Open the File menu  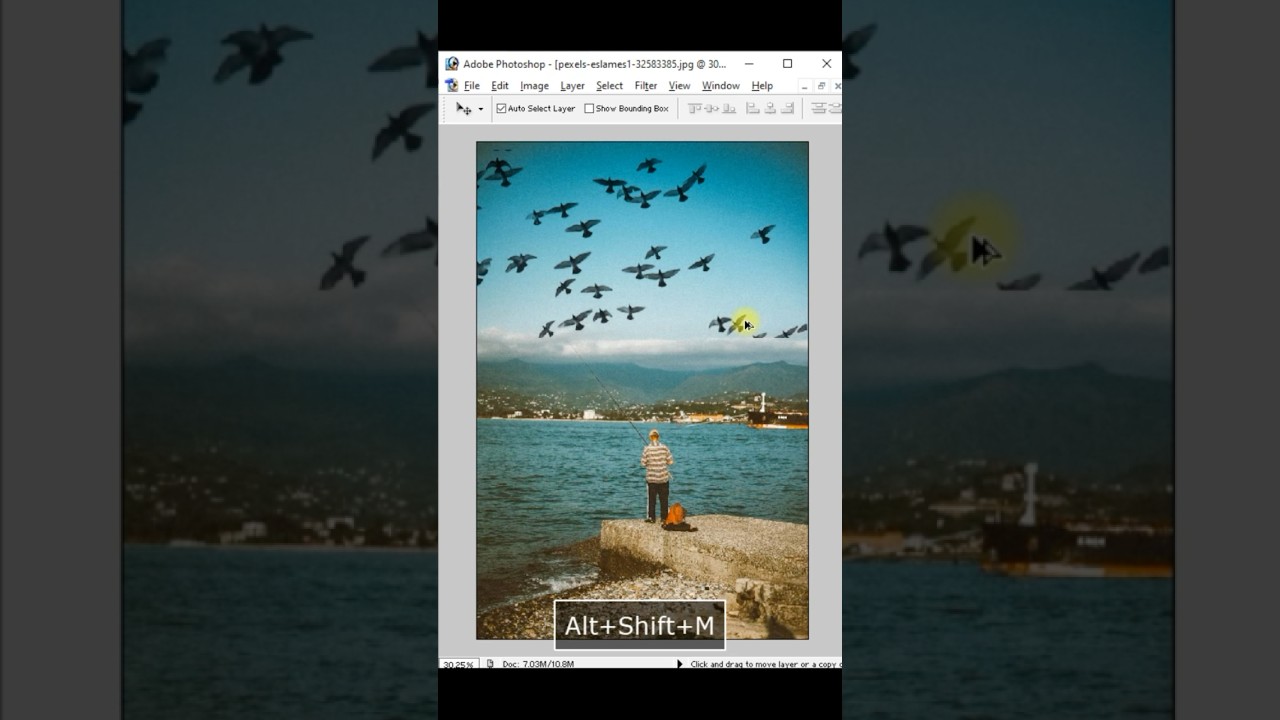472,86
